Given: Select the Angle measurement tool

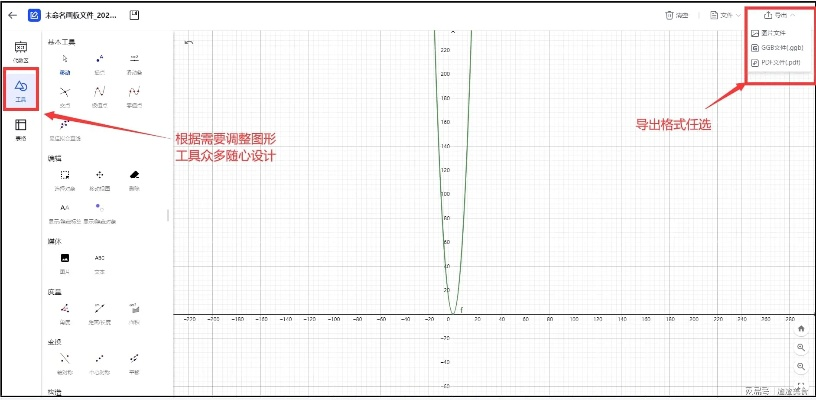Looking at the screenshot, I should 64,311.
